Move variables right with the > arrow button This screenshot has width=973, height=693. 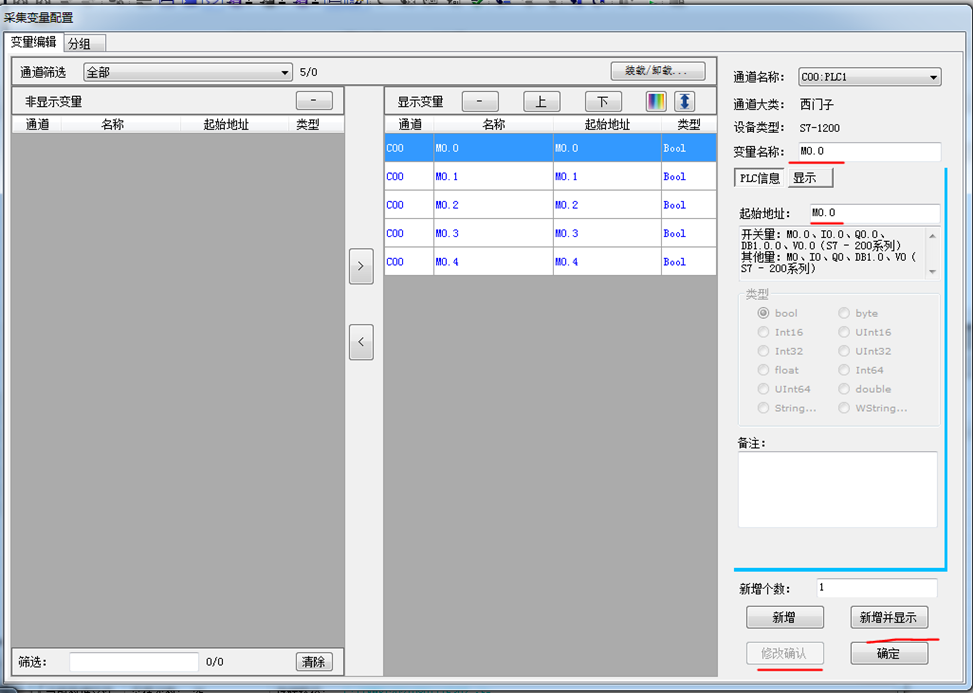point(361,266)
